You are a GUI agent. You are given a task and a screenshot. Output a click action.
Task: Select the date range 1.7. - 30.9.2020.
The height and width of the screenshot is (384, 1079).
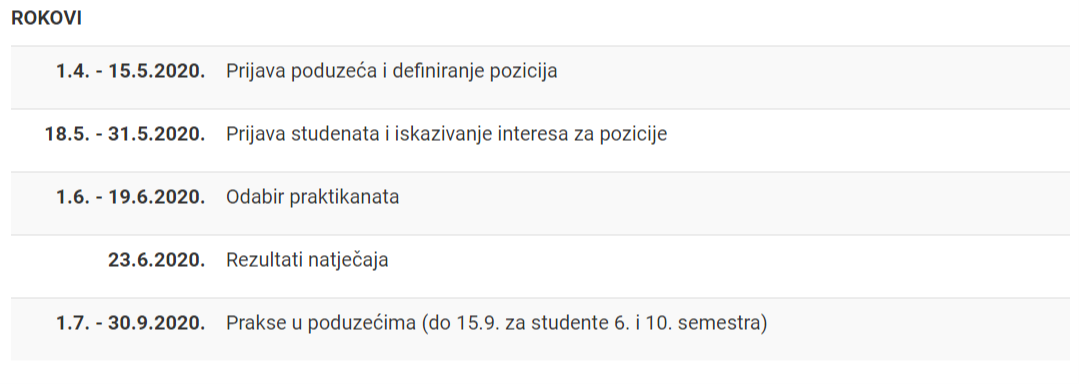[x=130, y=323]
